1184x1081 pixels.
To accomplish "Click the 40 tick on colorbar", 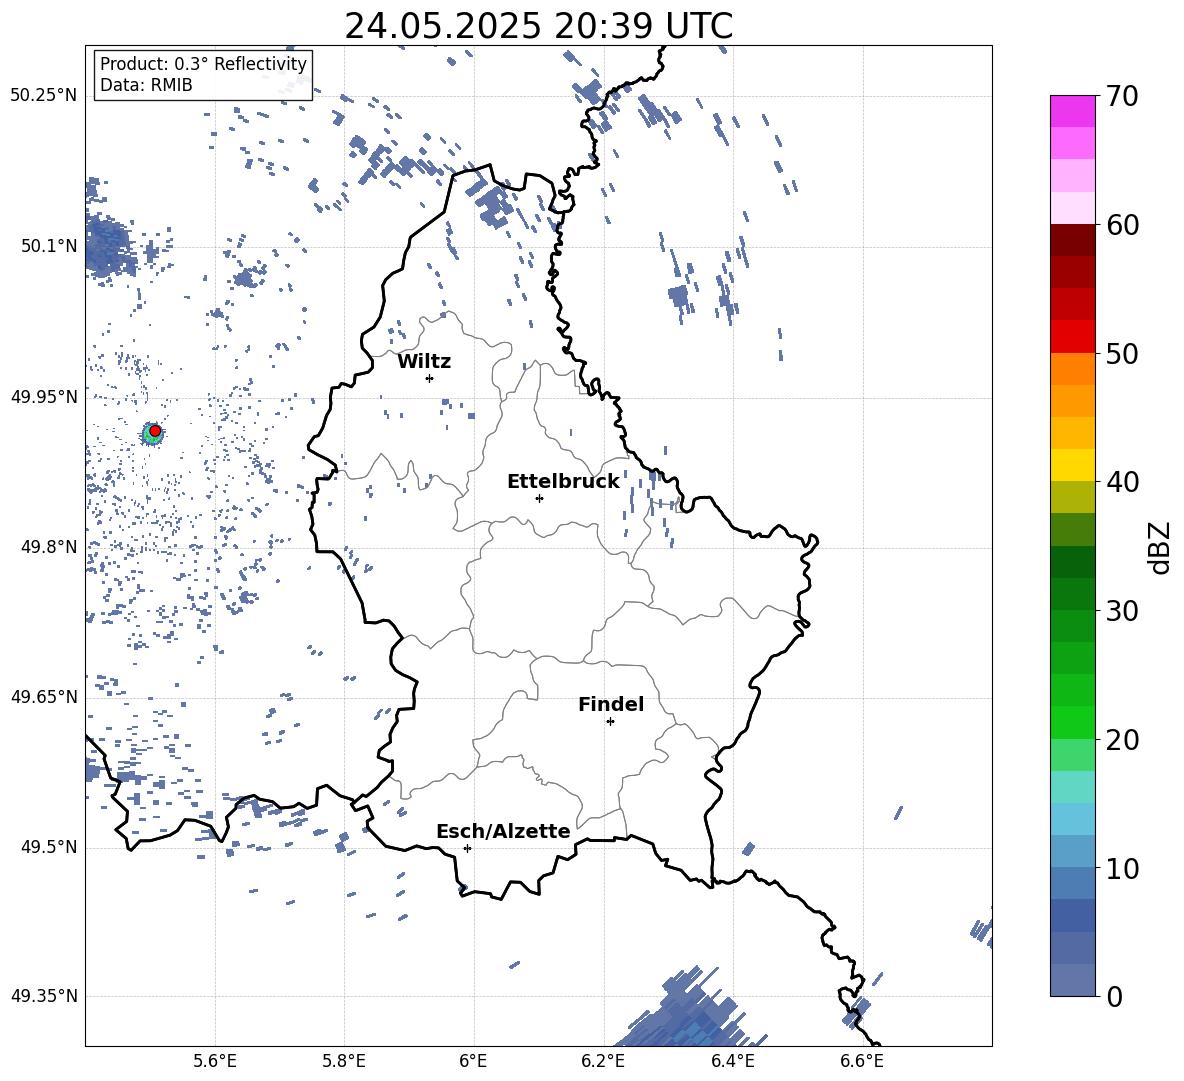I will pos(1121,482).
